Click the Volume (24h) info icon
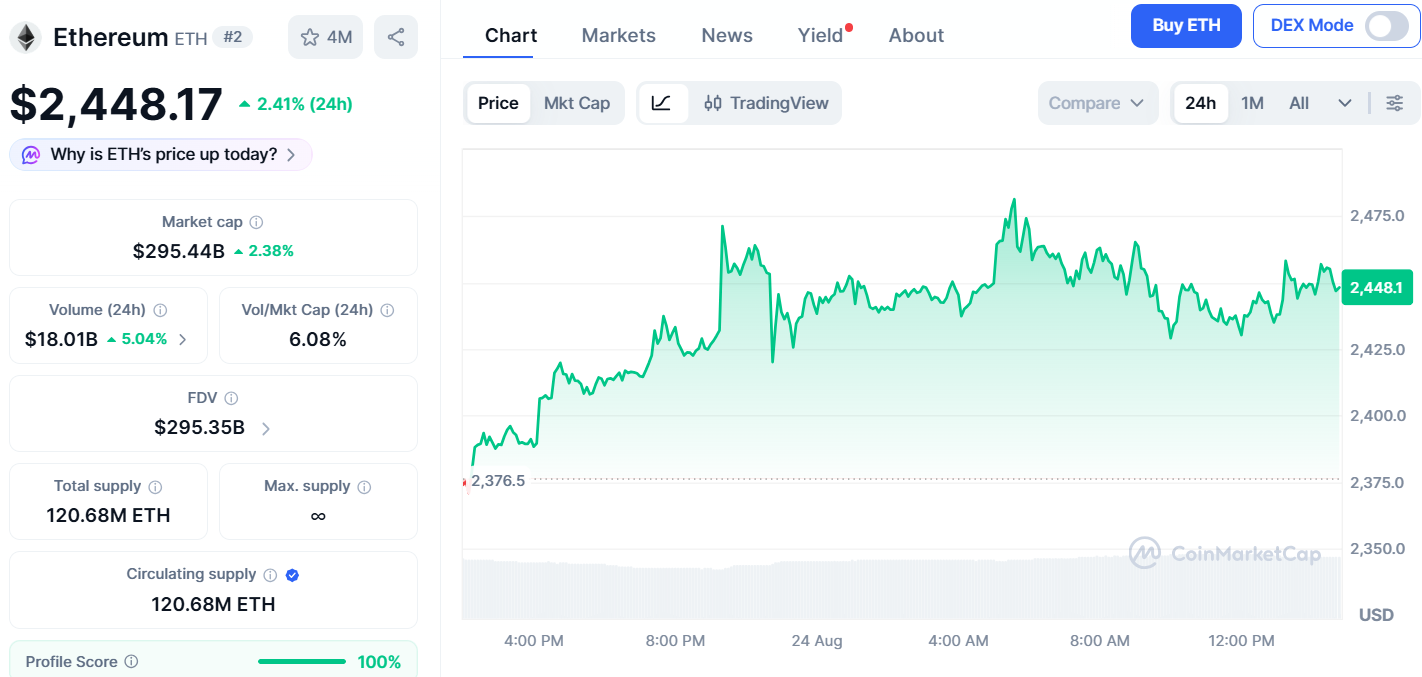 pyautogui.click(x=160, y=310)
